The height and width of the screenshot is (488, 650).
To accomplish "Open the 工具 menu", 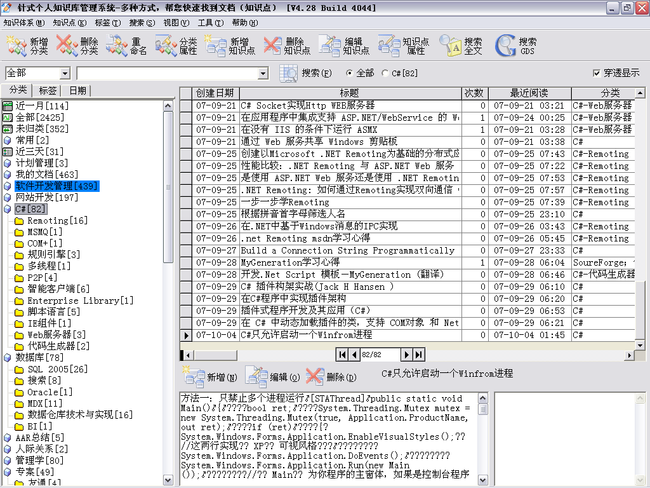I will [x=210, y=23].
